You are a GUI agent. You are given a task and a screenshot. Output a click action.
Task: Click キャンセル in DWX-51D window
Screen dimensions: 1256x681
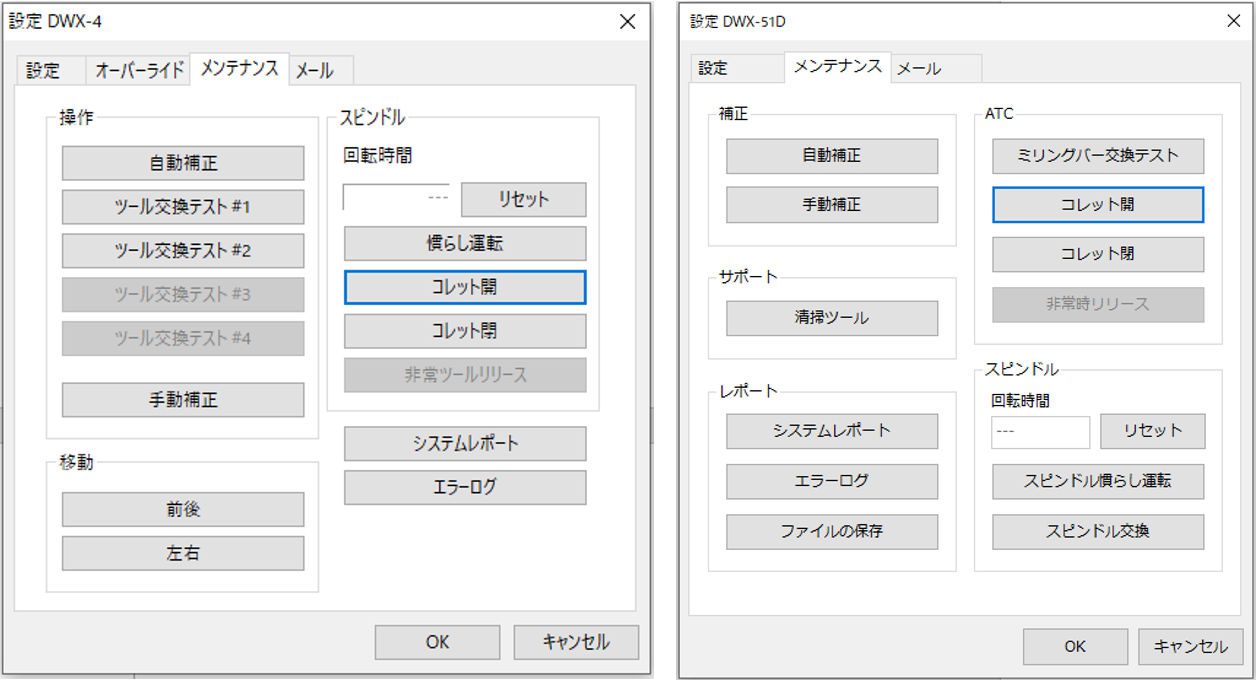point(1190,646)
